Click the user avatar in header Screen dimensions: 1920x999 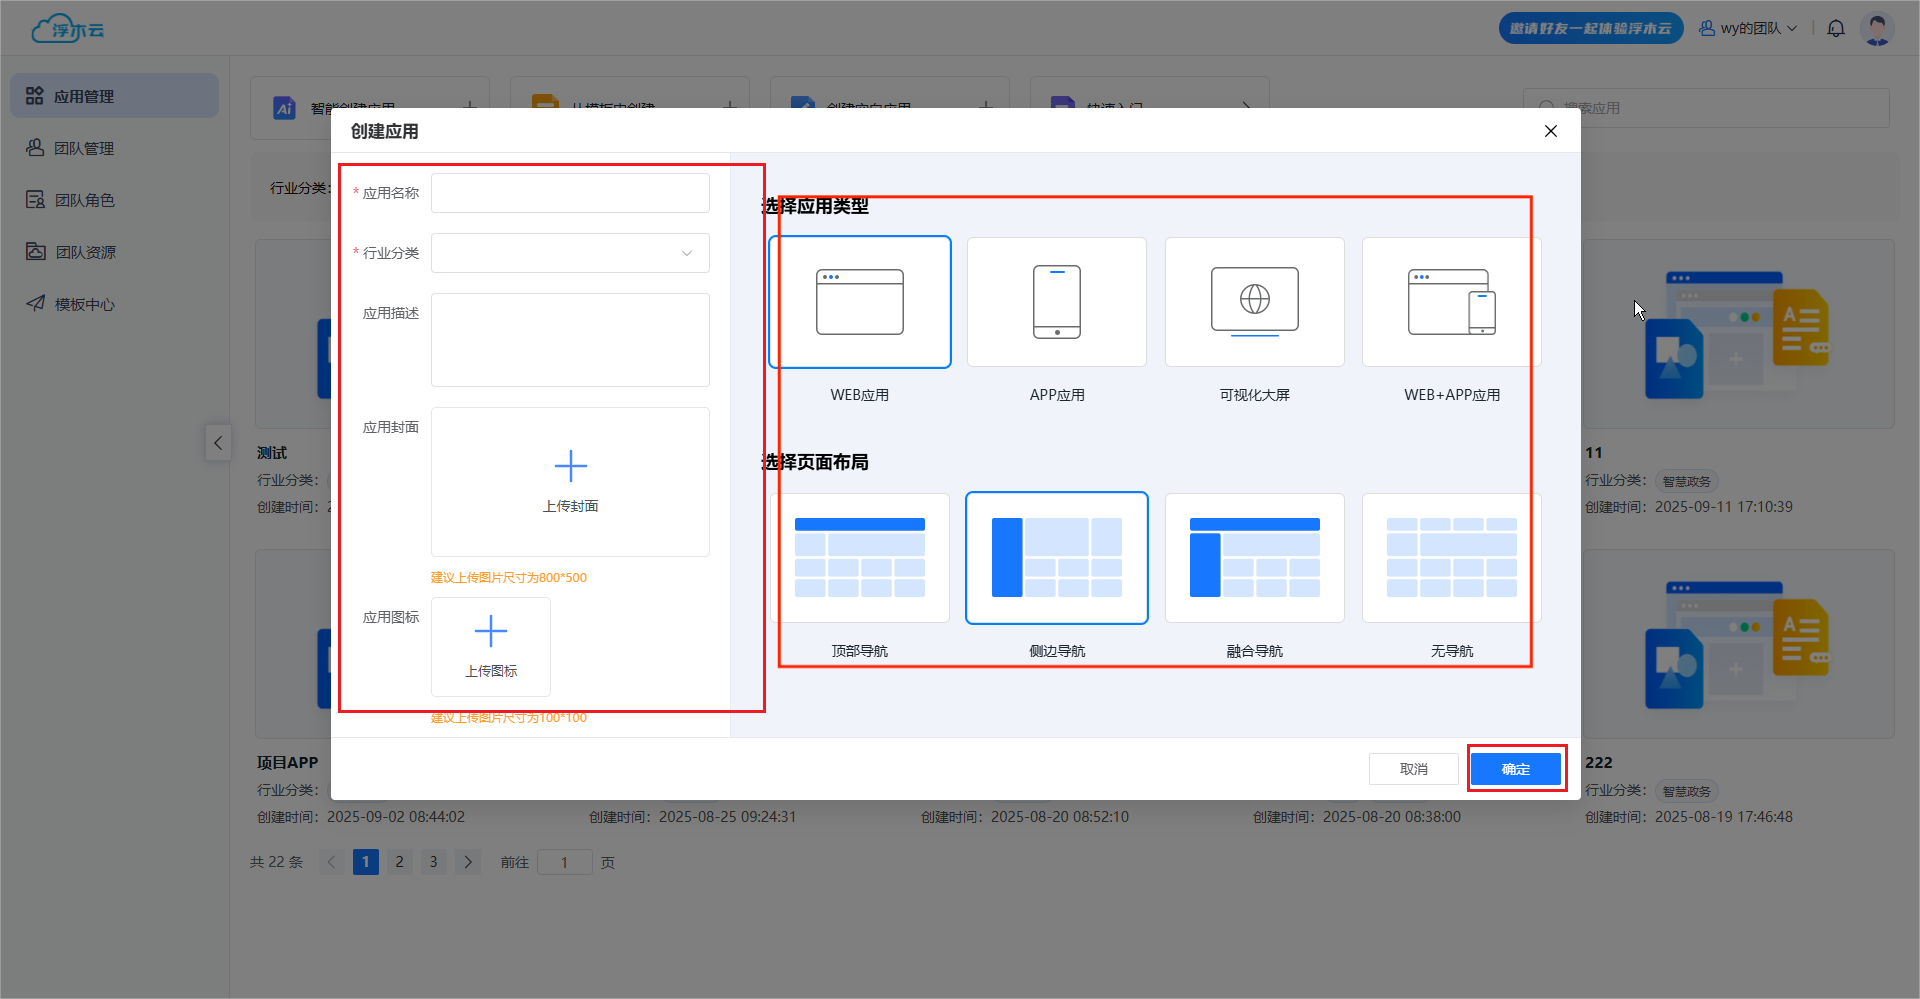point(1877,28)
